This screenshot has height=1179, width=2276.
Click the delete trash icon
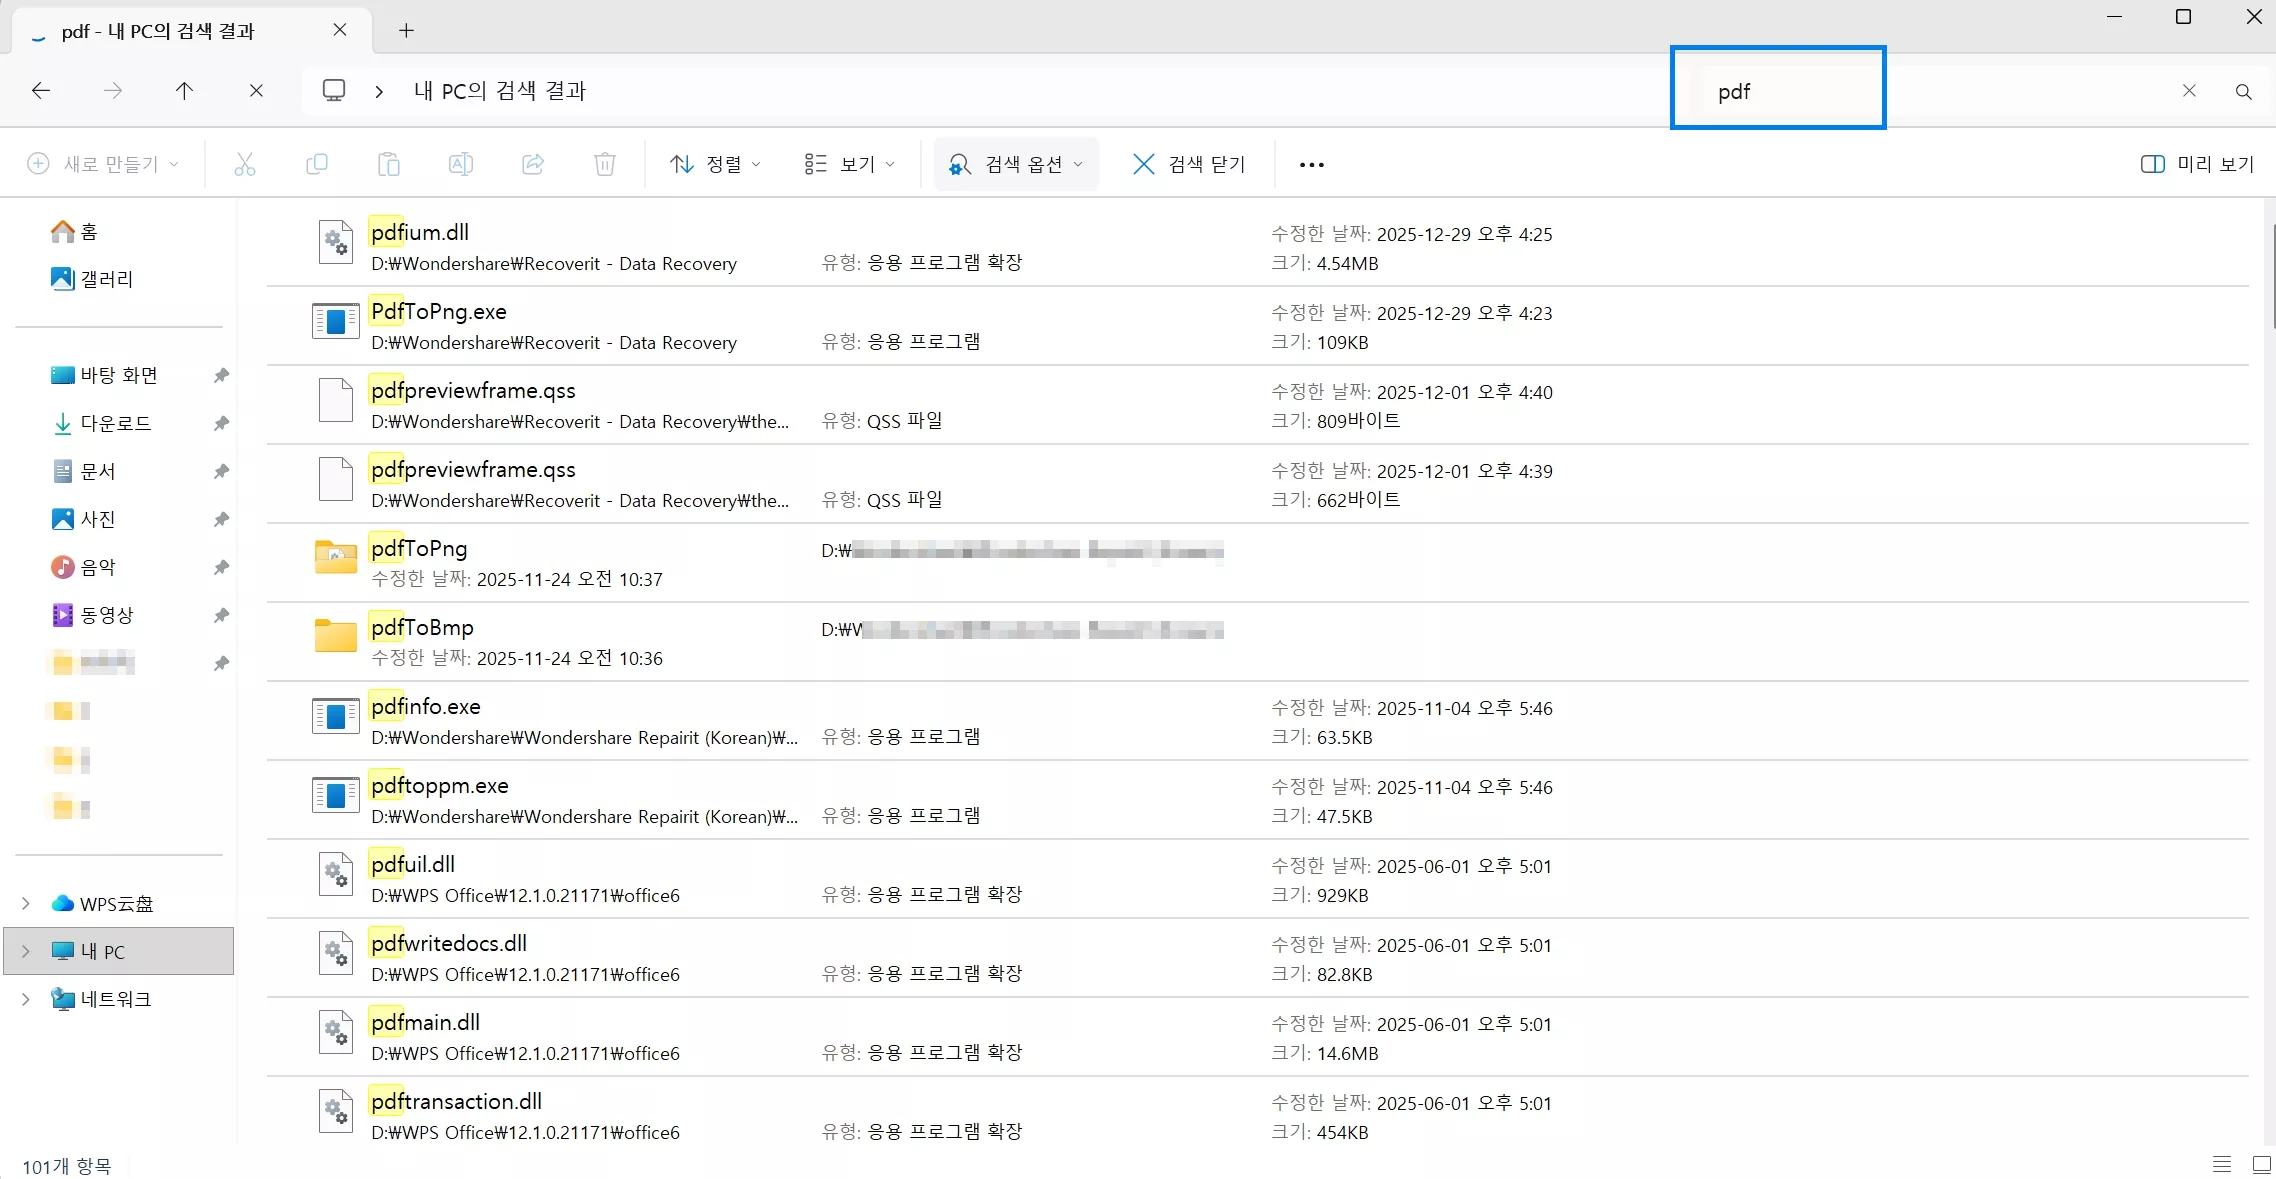(x=604, y=164)
